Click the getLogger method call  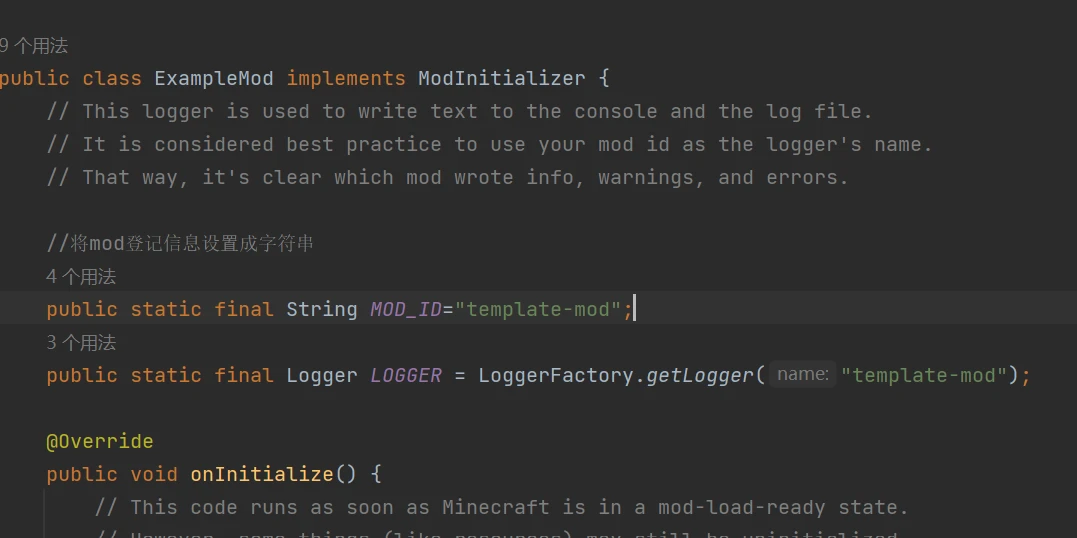point(699,376)
